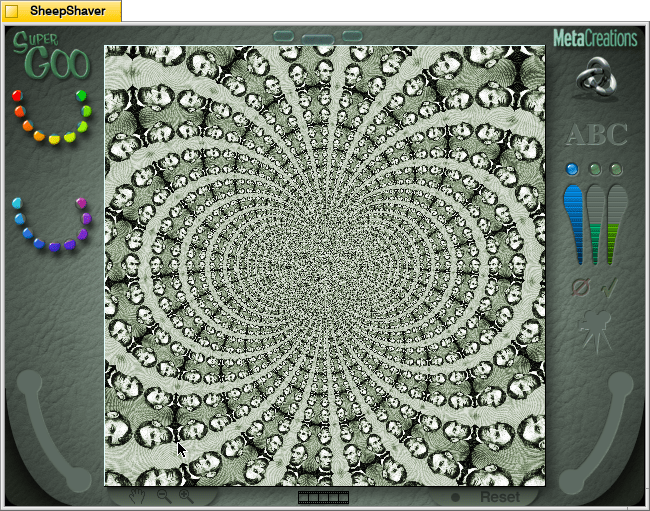The image size is (650, 511).
Task: Click the Reset button
Action: click(x=500, y=497)
